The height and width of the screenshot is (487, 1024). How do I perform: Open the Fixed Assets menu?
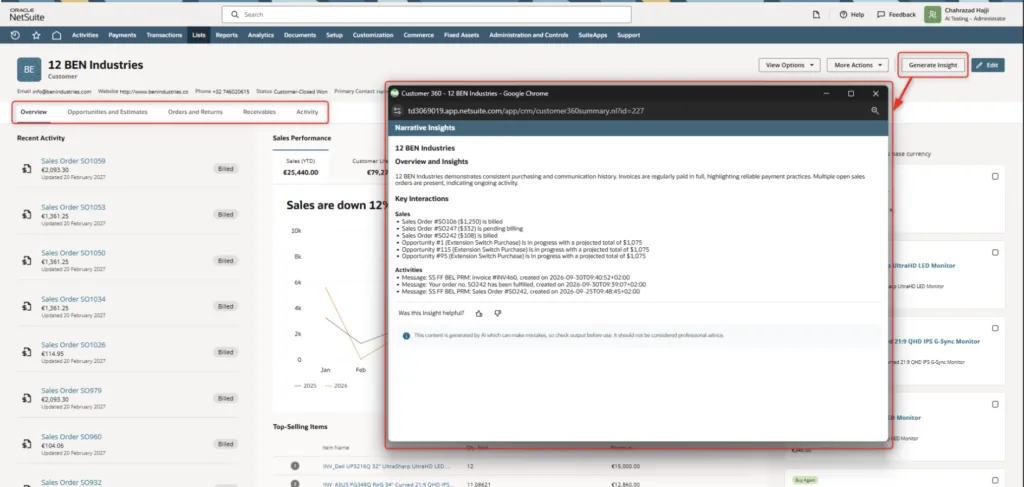pos(461,35)
